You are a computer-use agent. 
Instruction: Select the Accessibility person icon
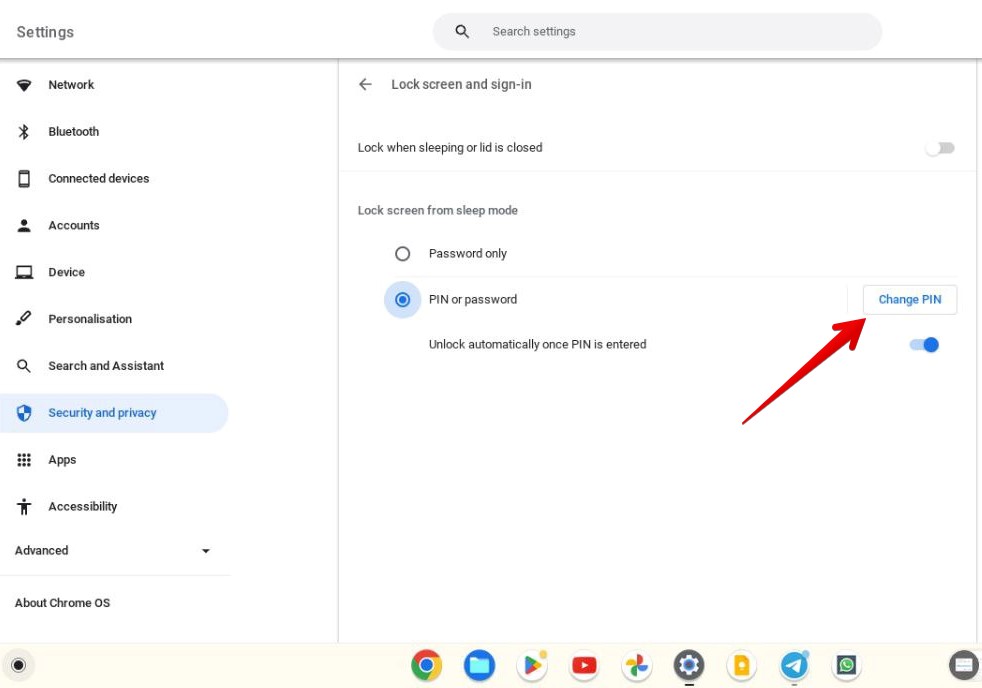24,506
